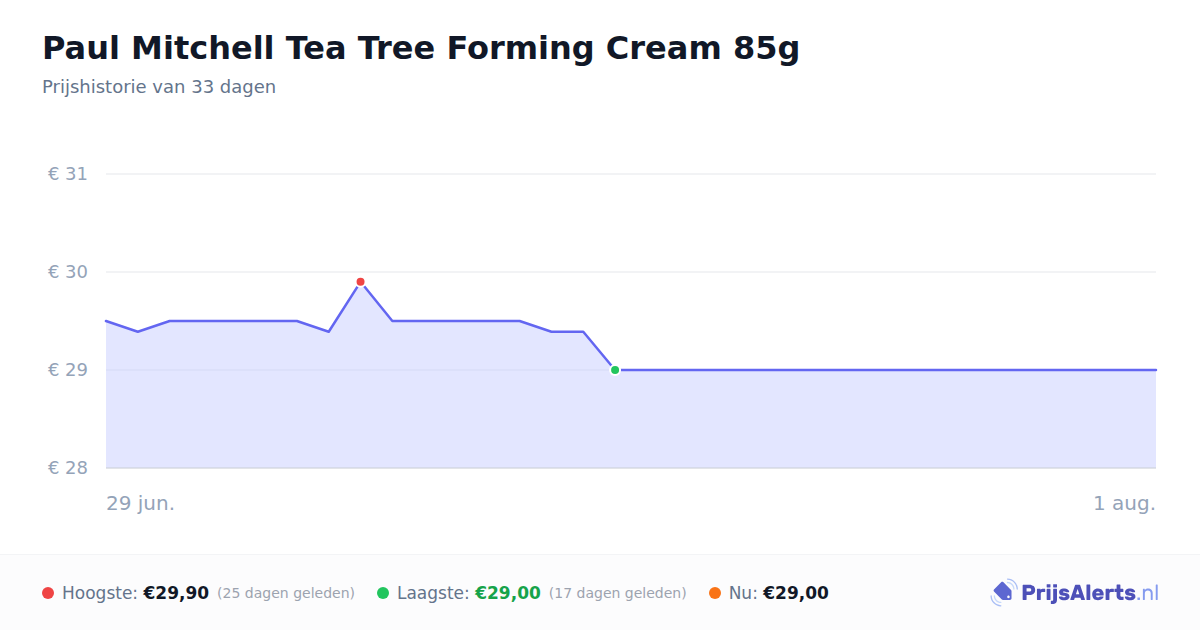This screenshot has width=1200, height=630.
Task: Click the 1 aug. end date label
Action: 1125,503
